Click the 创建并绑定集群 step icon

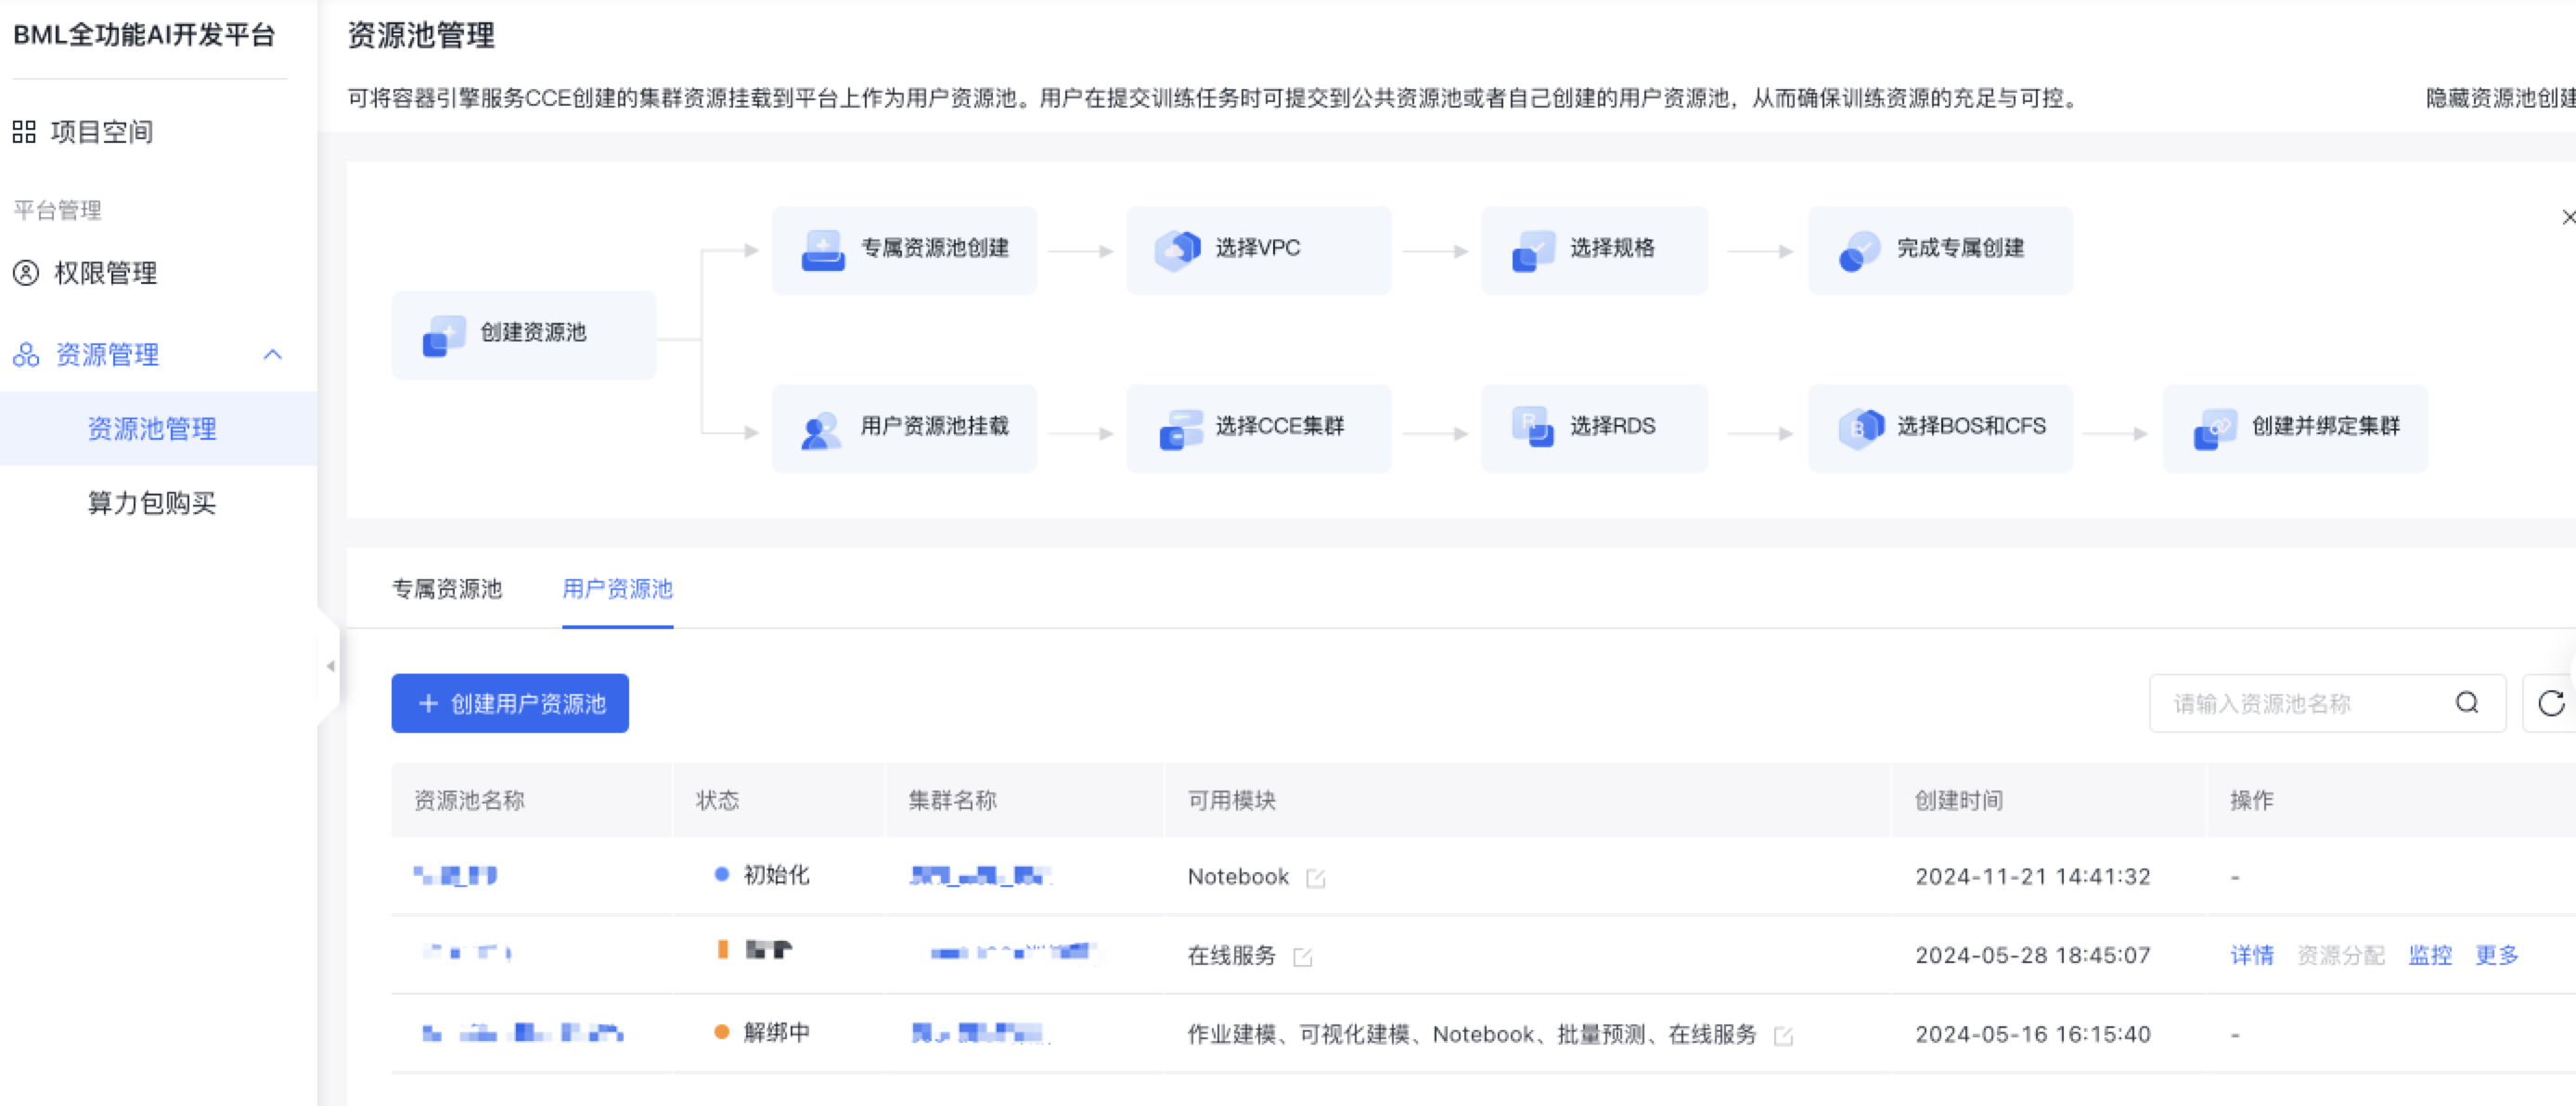pos(2215,430)
